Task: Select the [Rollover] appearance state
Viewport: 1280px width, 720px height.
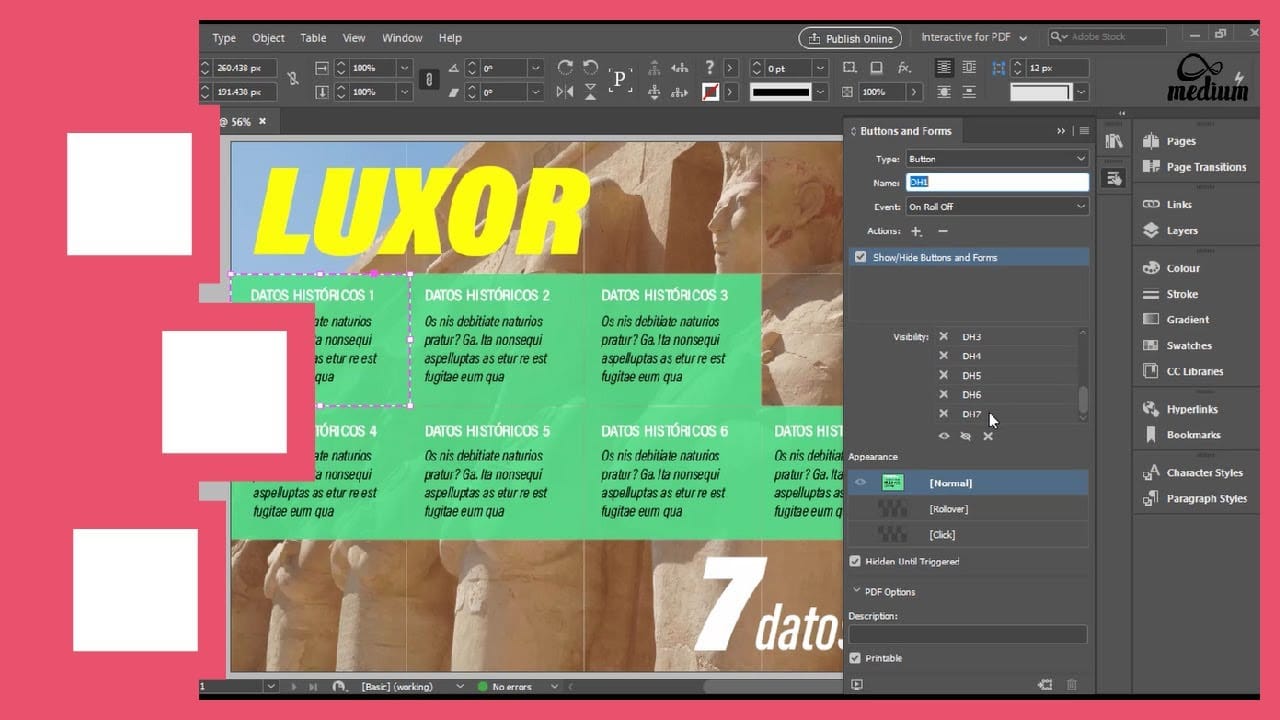Action: [x=968, y=509]
